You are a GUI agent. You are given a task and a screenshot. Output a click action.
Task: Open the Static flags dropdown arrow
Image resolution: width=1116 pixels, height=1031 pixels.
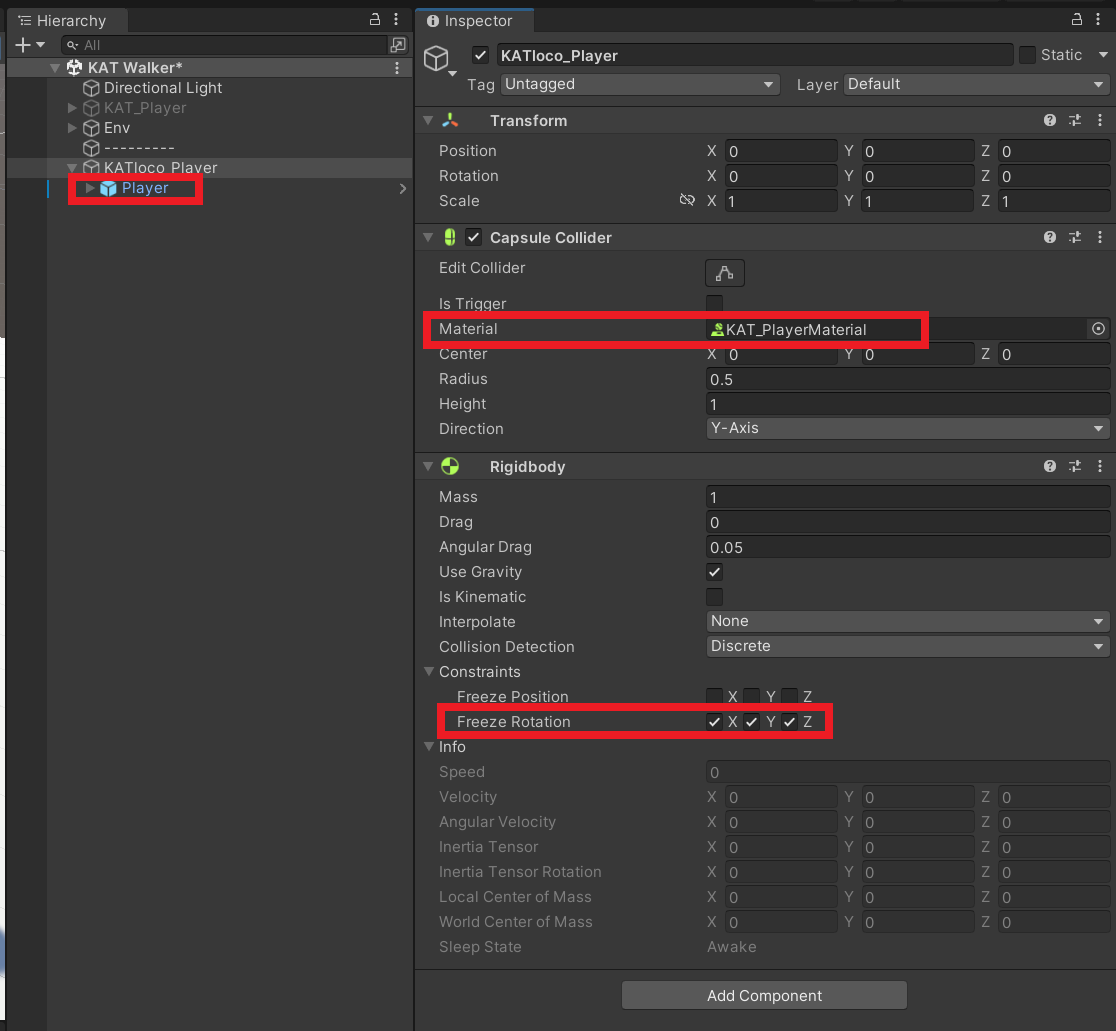(x=1102, y=55)
